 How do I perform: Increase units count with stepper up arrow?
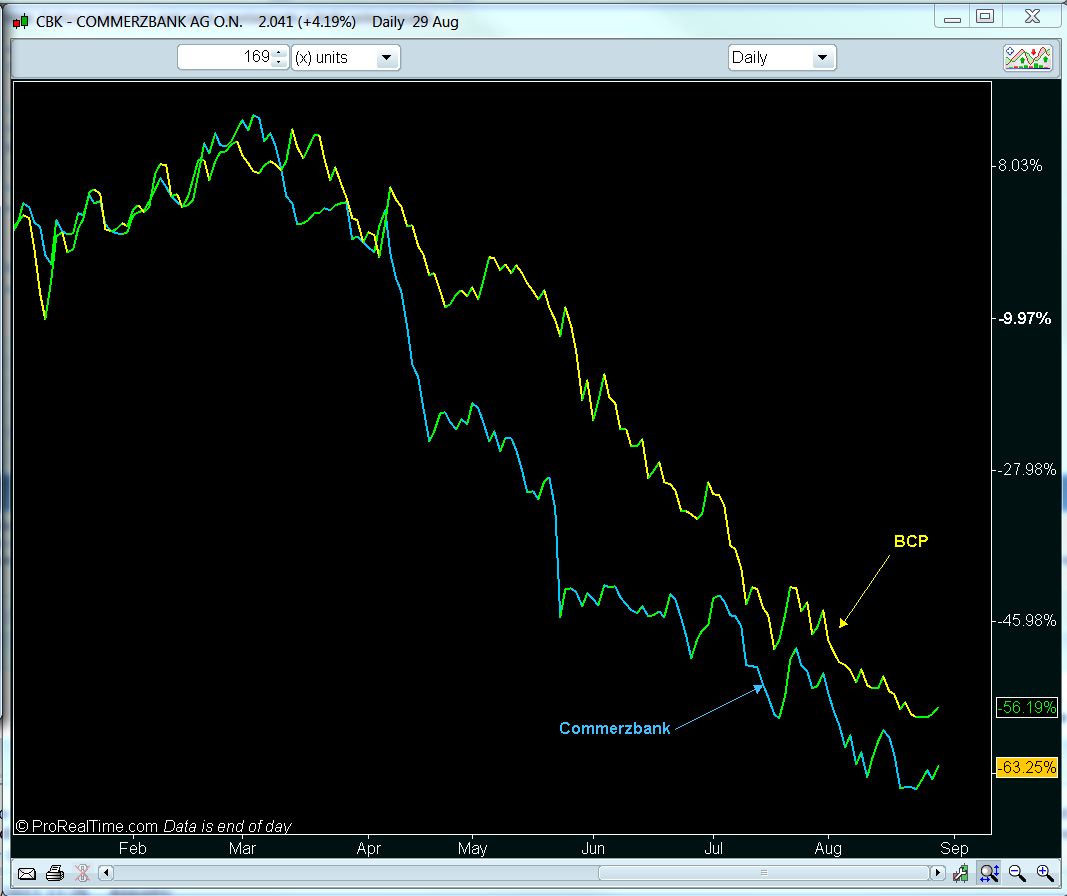point(279,52)
